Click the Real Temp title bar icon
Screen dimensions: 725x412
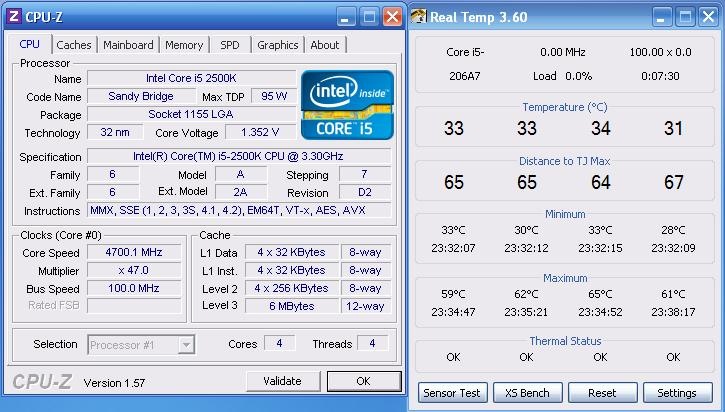click(418, 16)
